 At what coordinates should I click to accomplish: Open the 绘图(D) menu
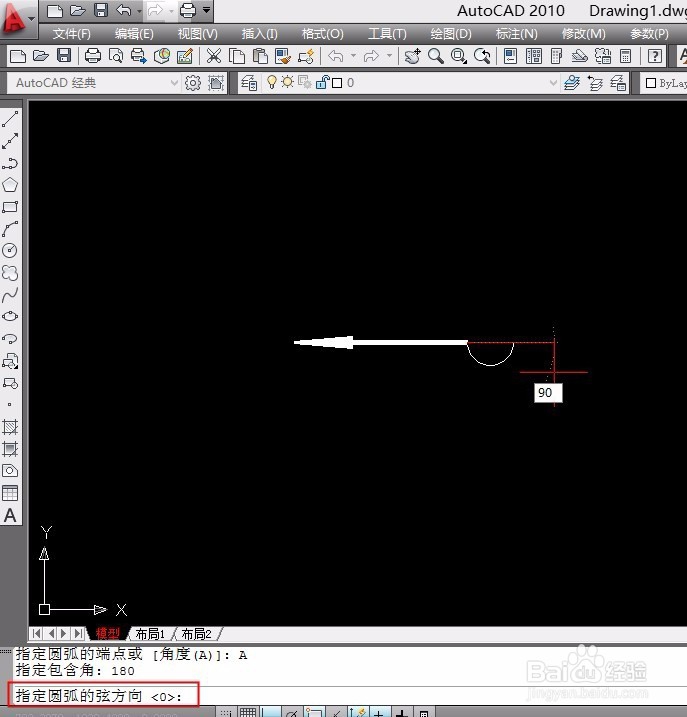click(451, 34)
